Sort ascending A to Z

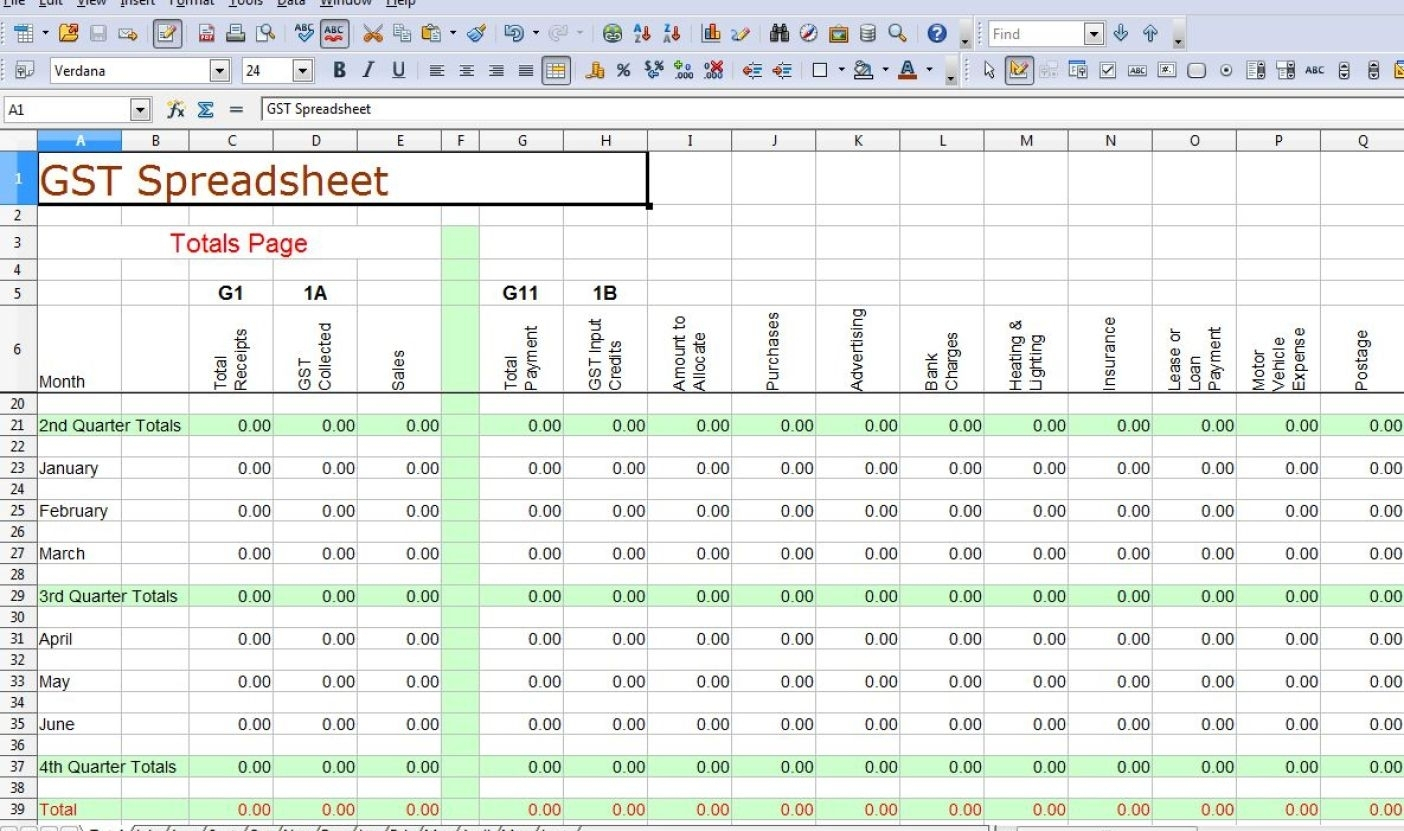(642, 34)
